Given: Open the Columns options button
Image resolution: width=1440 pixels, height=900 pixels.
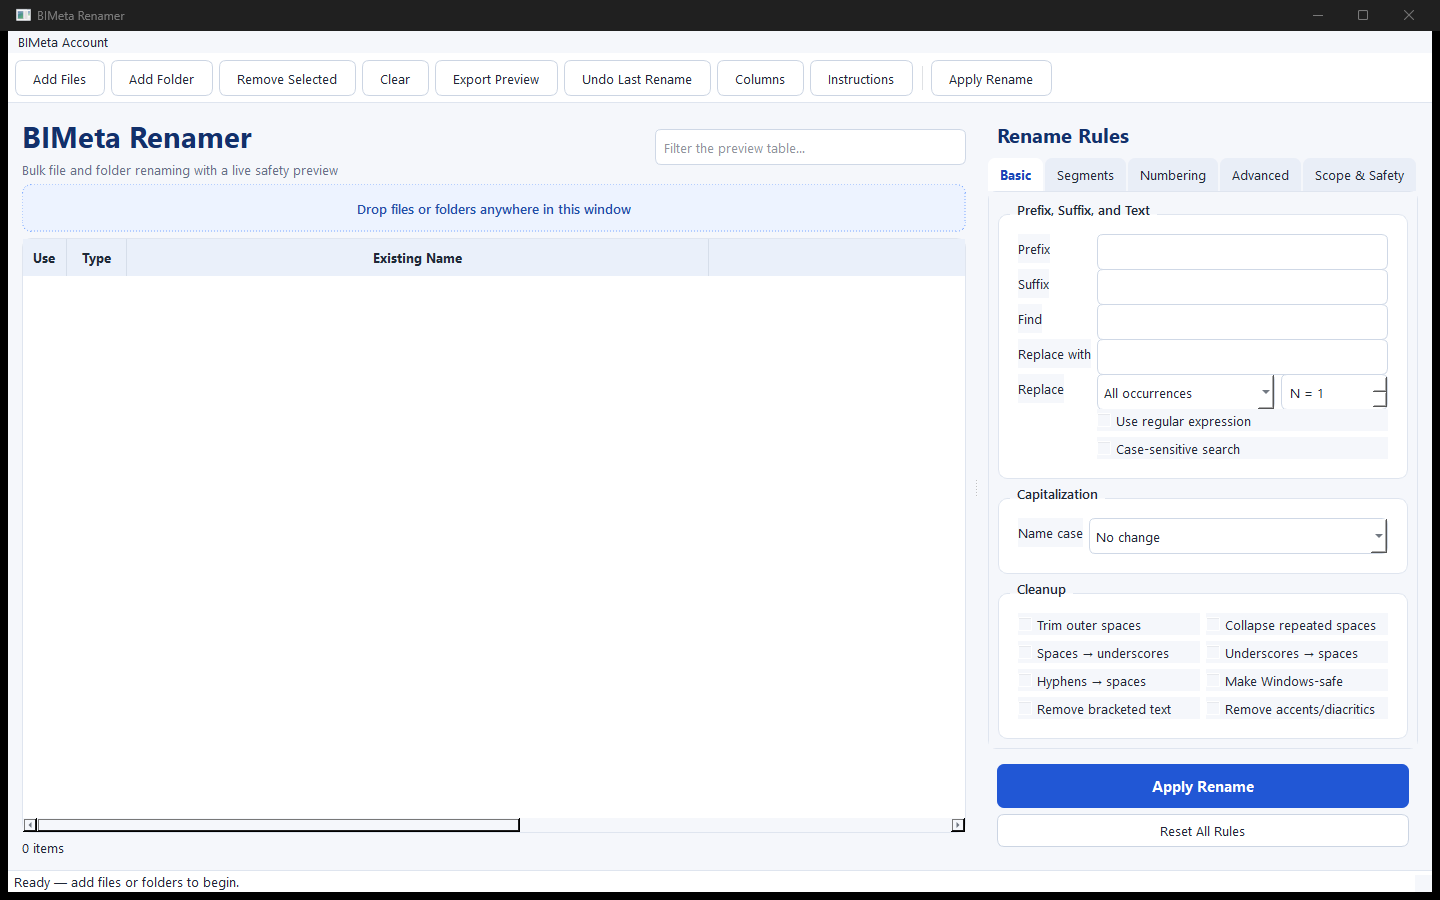Looking at the screenshot, I should [760, 79].
